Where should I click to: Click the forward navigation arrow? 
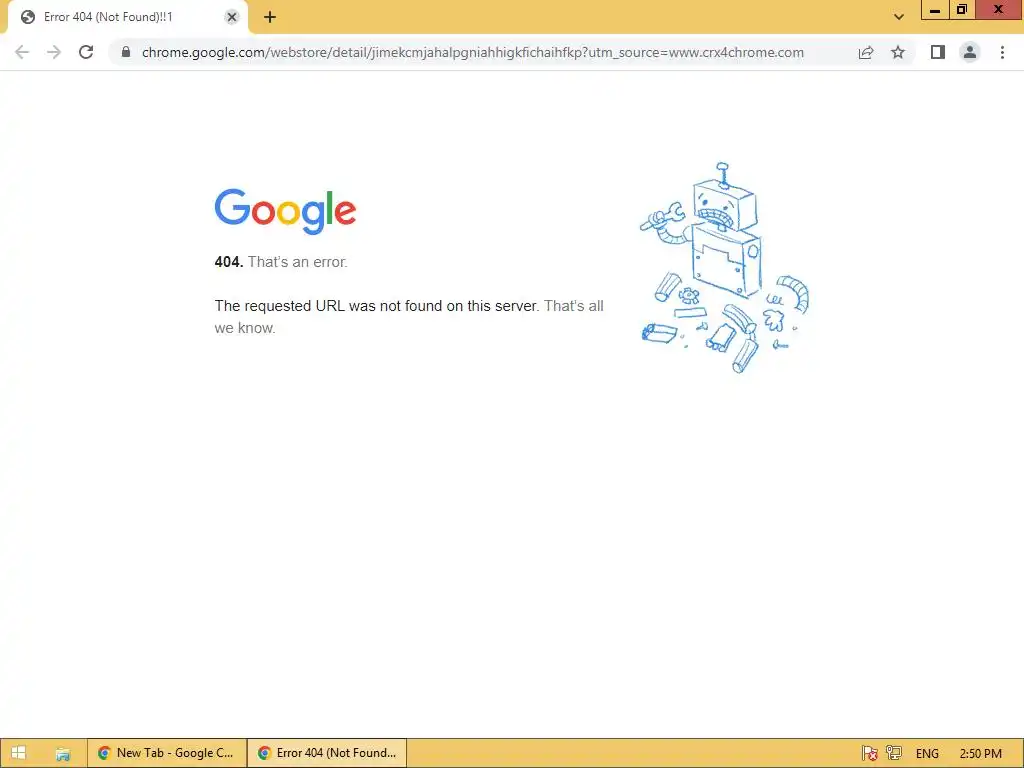point(54,52)
